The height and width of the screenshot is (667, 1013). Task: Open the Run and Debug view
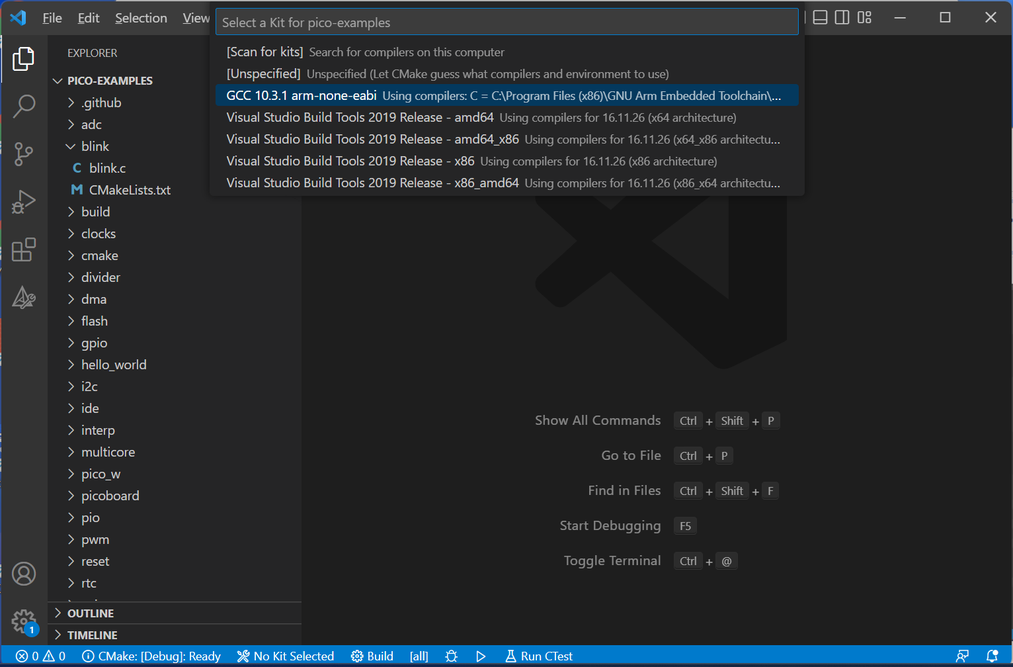(23, 202)
